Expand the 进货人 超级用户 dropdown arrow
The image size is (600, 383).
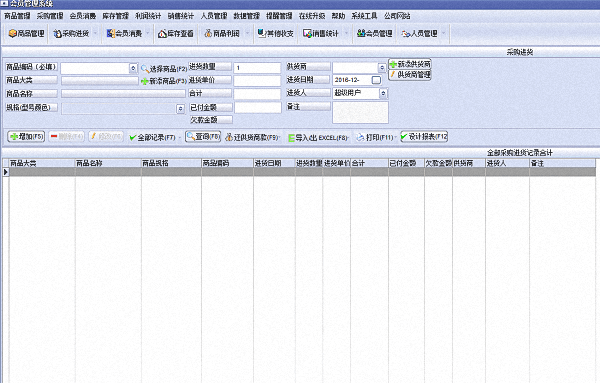[x=383, y=93]
